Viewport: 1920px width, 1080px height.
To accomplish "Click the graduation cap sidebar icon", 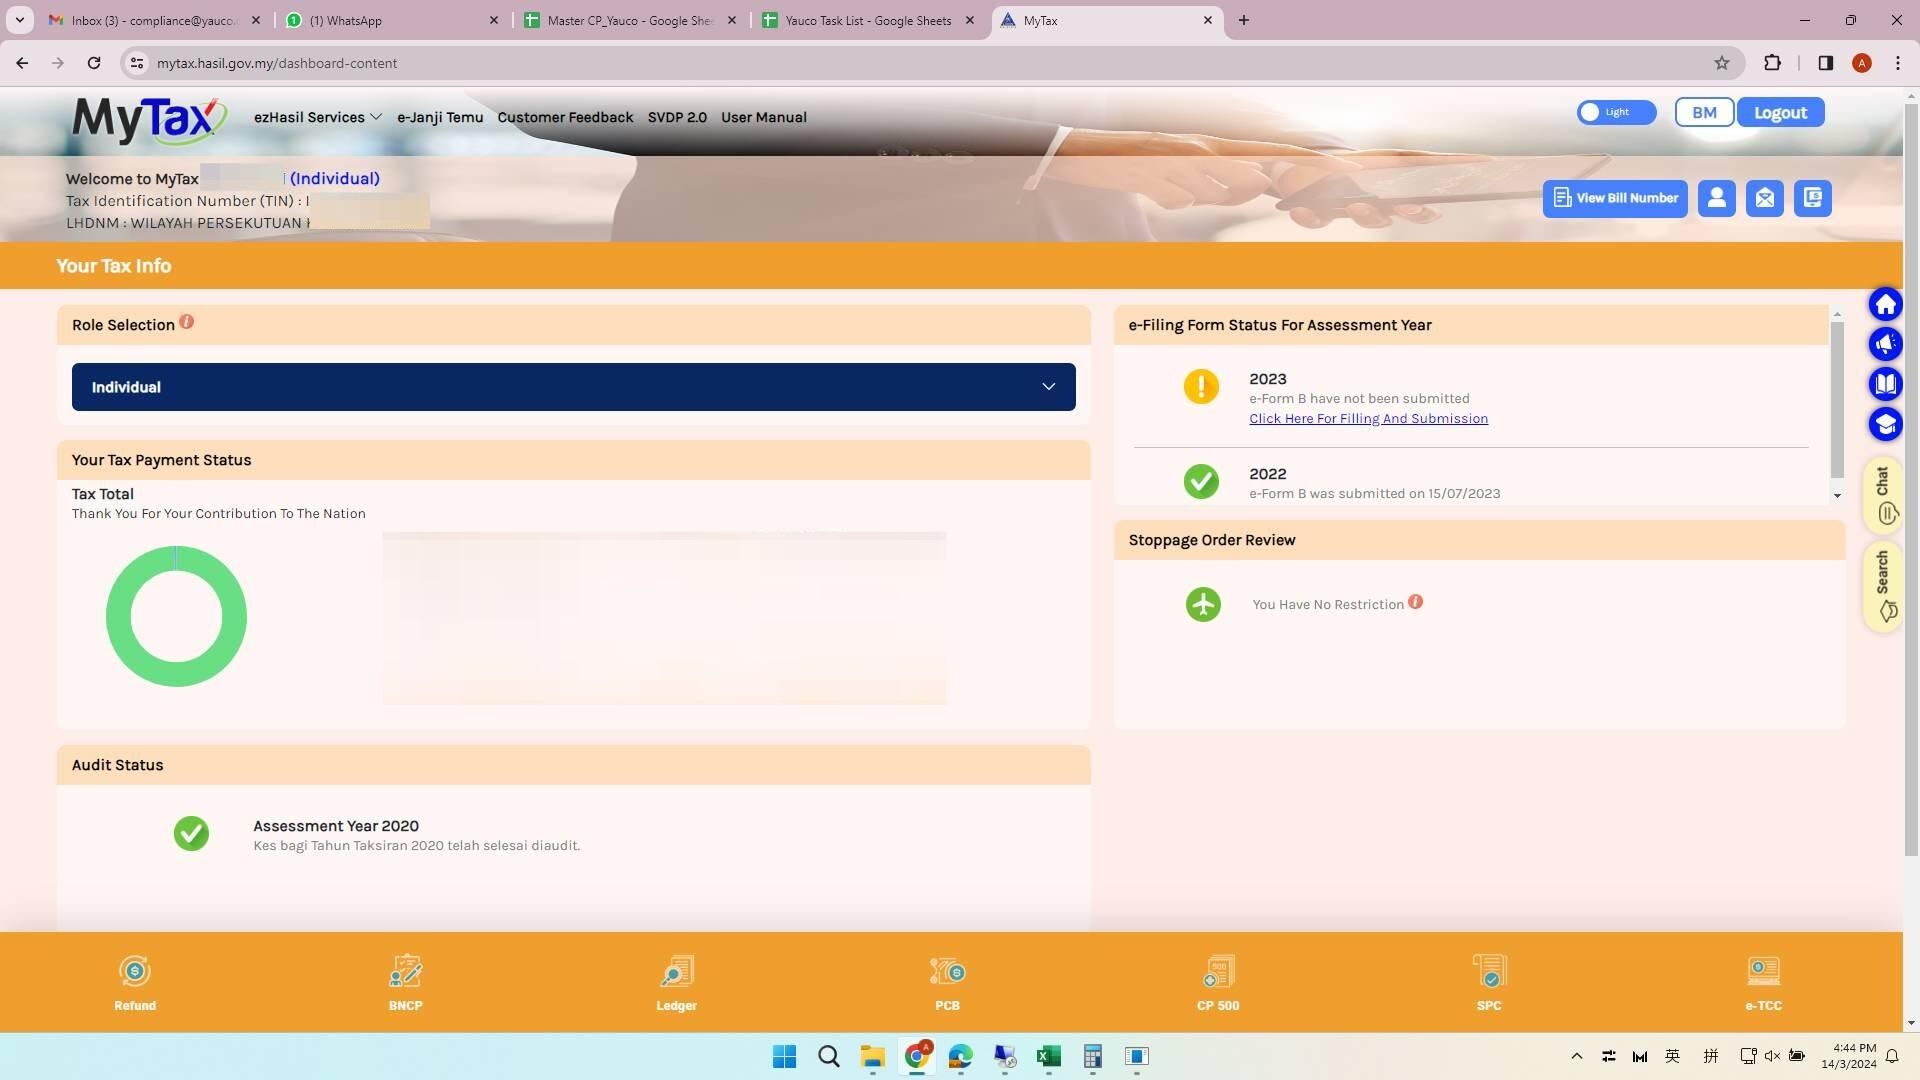I will 1886,425.
